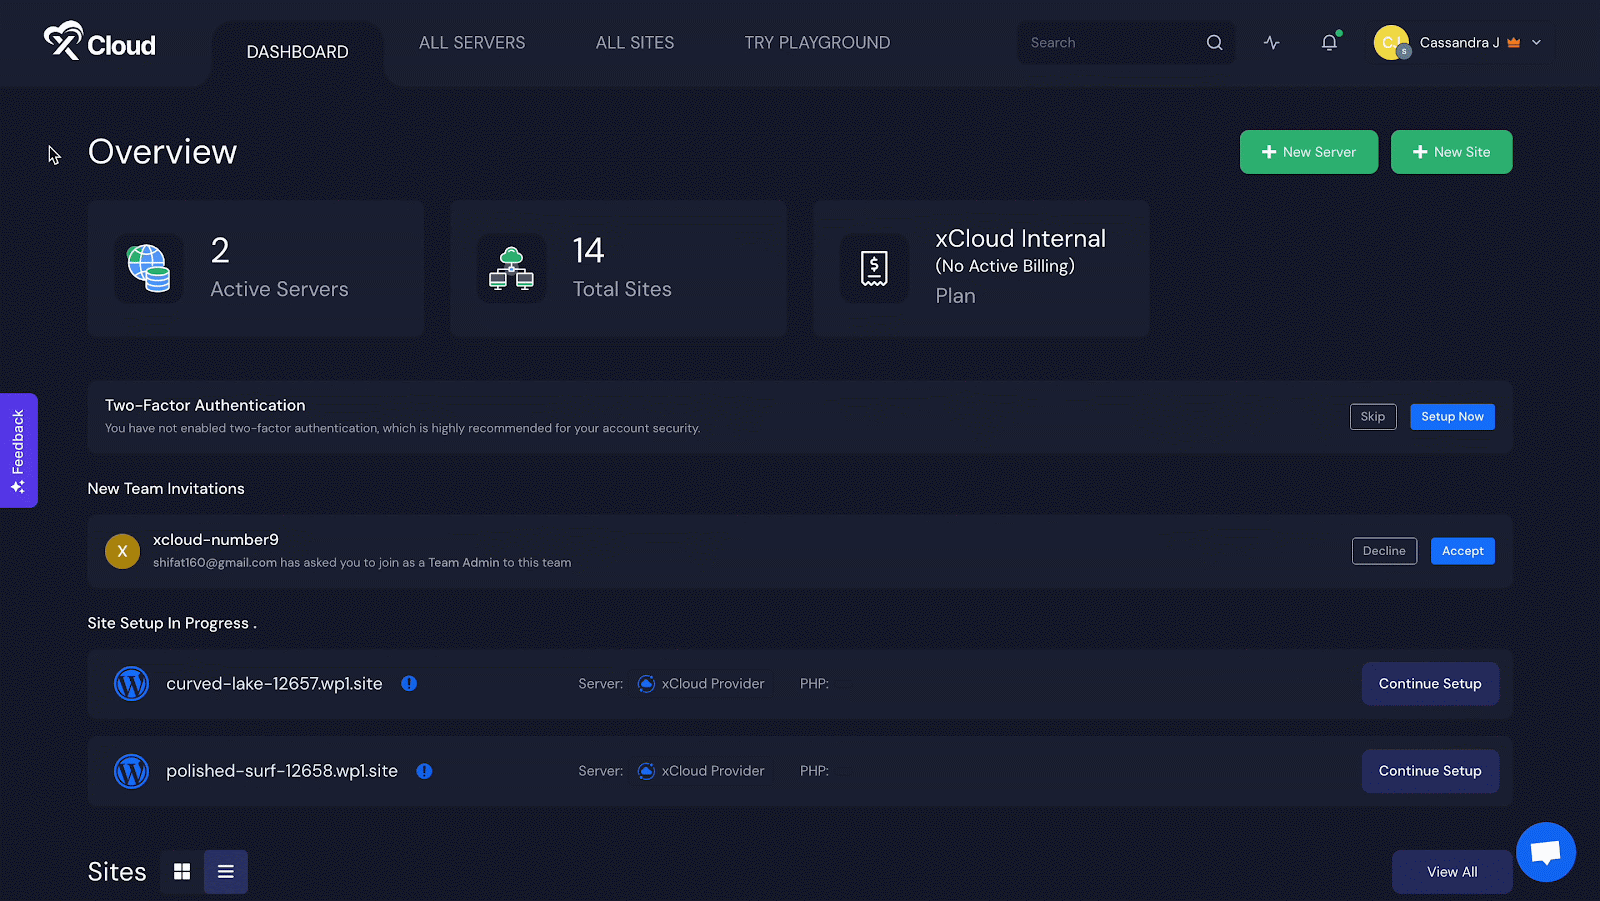The height and width of the screenshot is (901, 1600).
Task: Go to Try Playground tab
Action: [x=817, y=43]
